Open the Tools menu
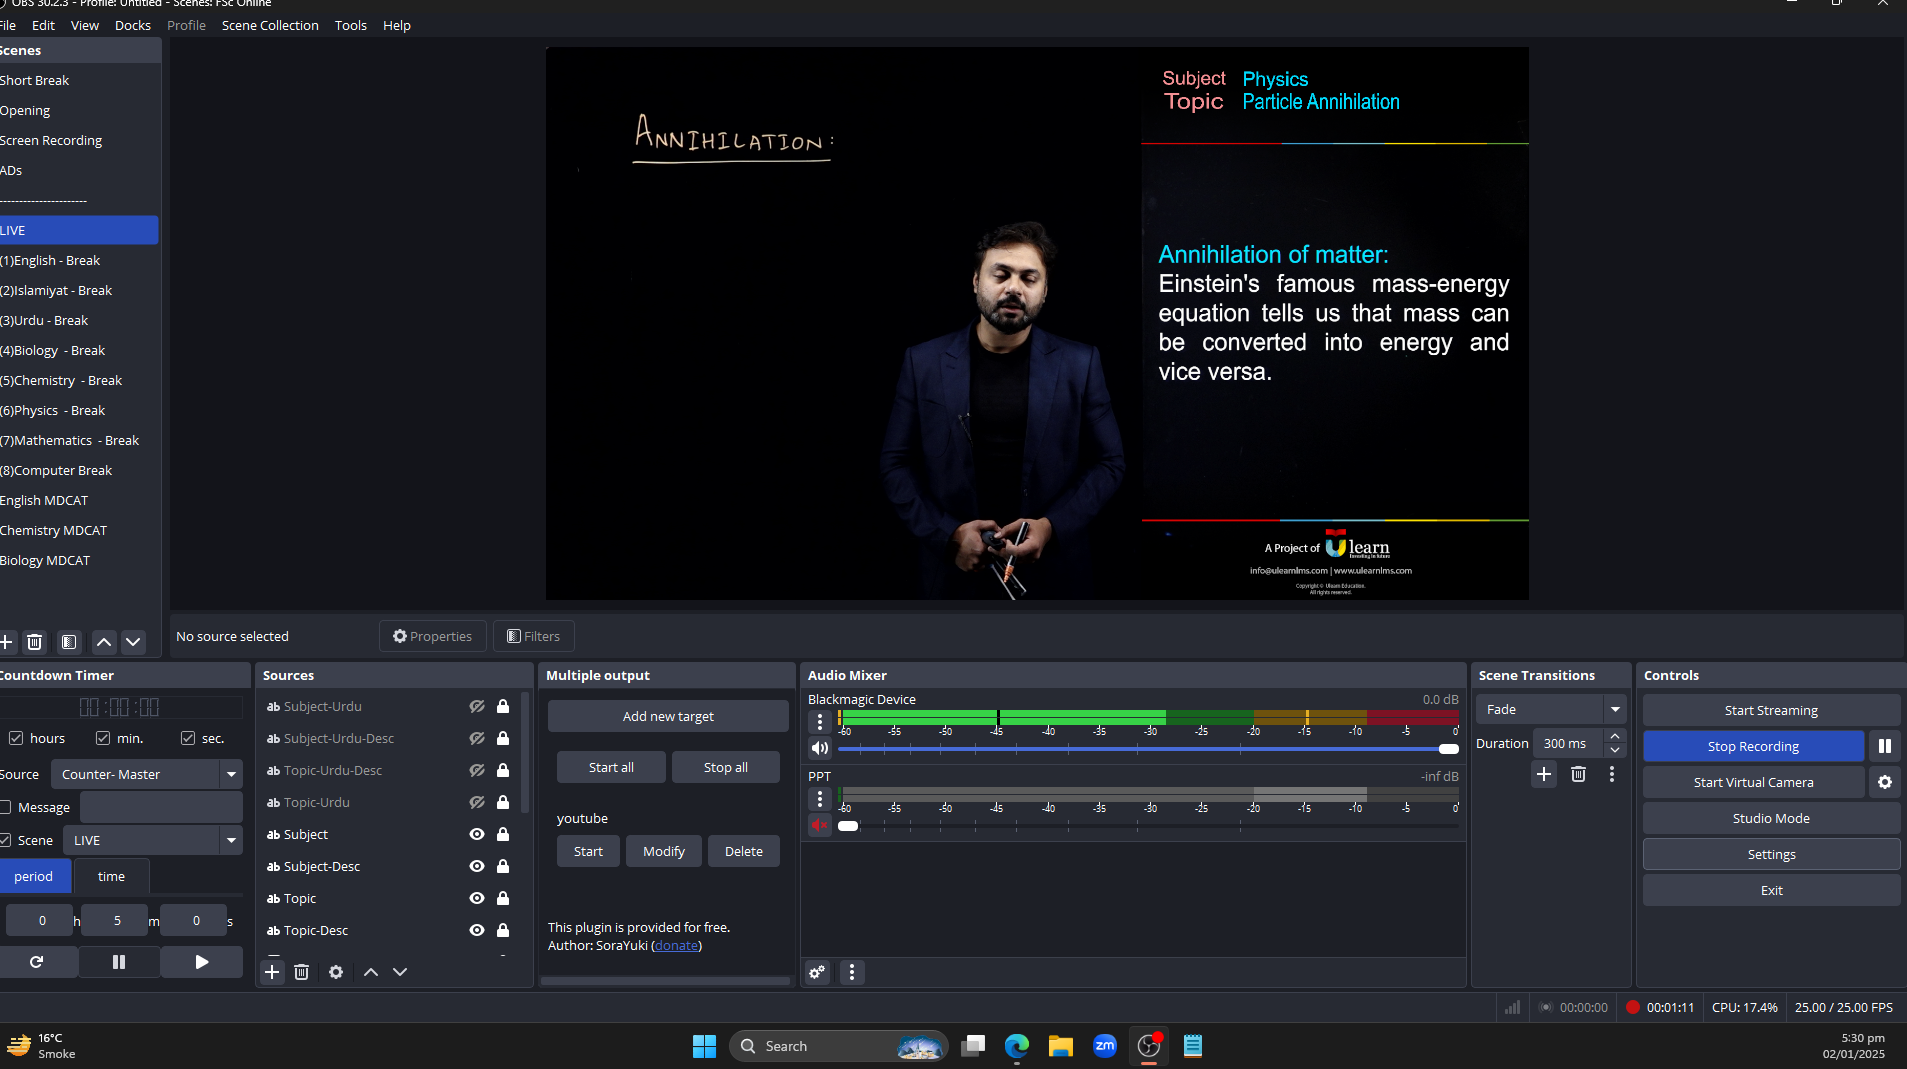Screen dimensions: 1907x1069 350,25
